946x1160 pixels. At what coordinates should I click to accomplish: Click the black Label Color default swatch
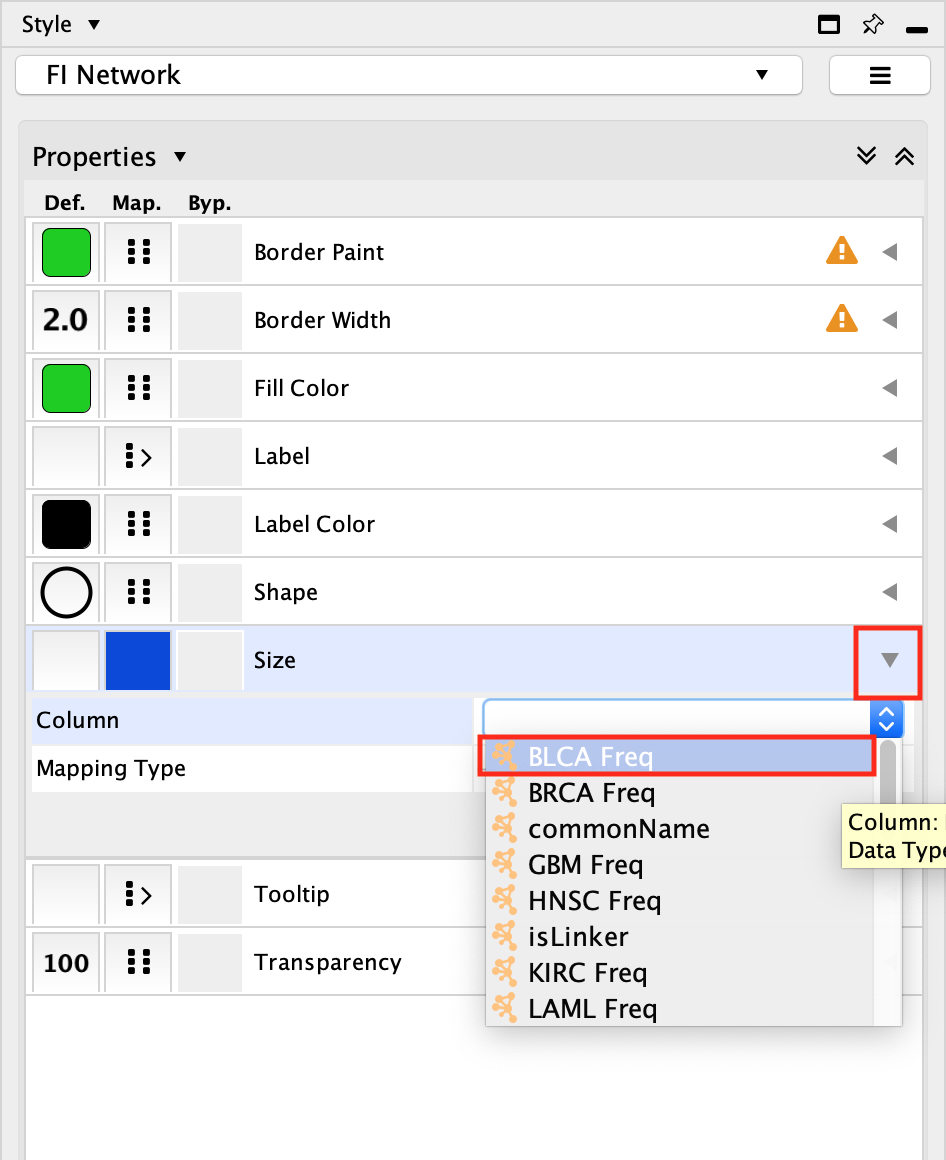coord(66,524)
